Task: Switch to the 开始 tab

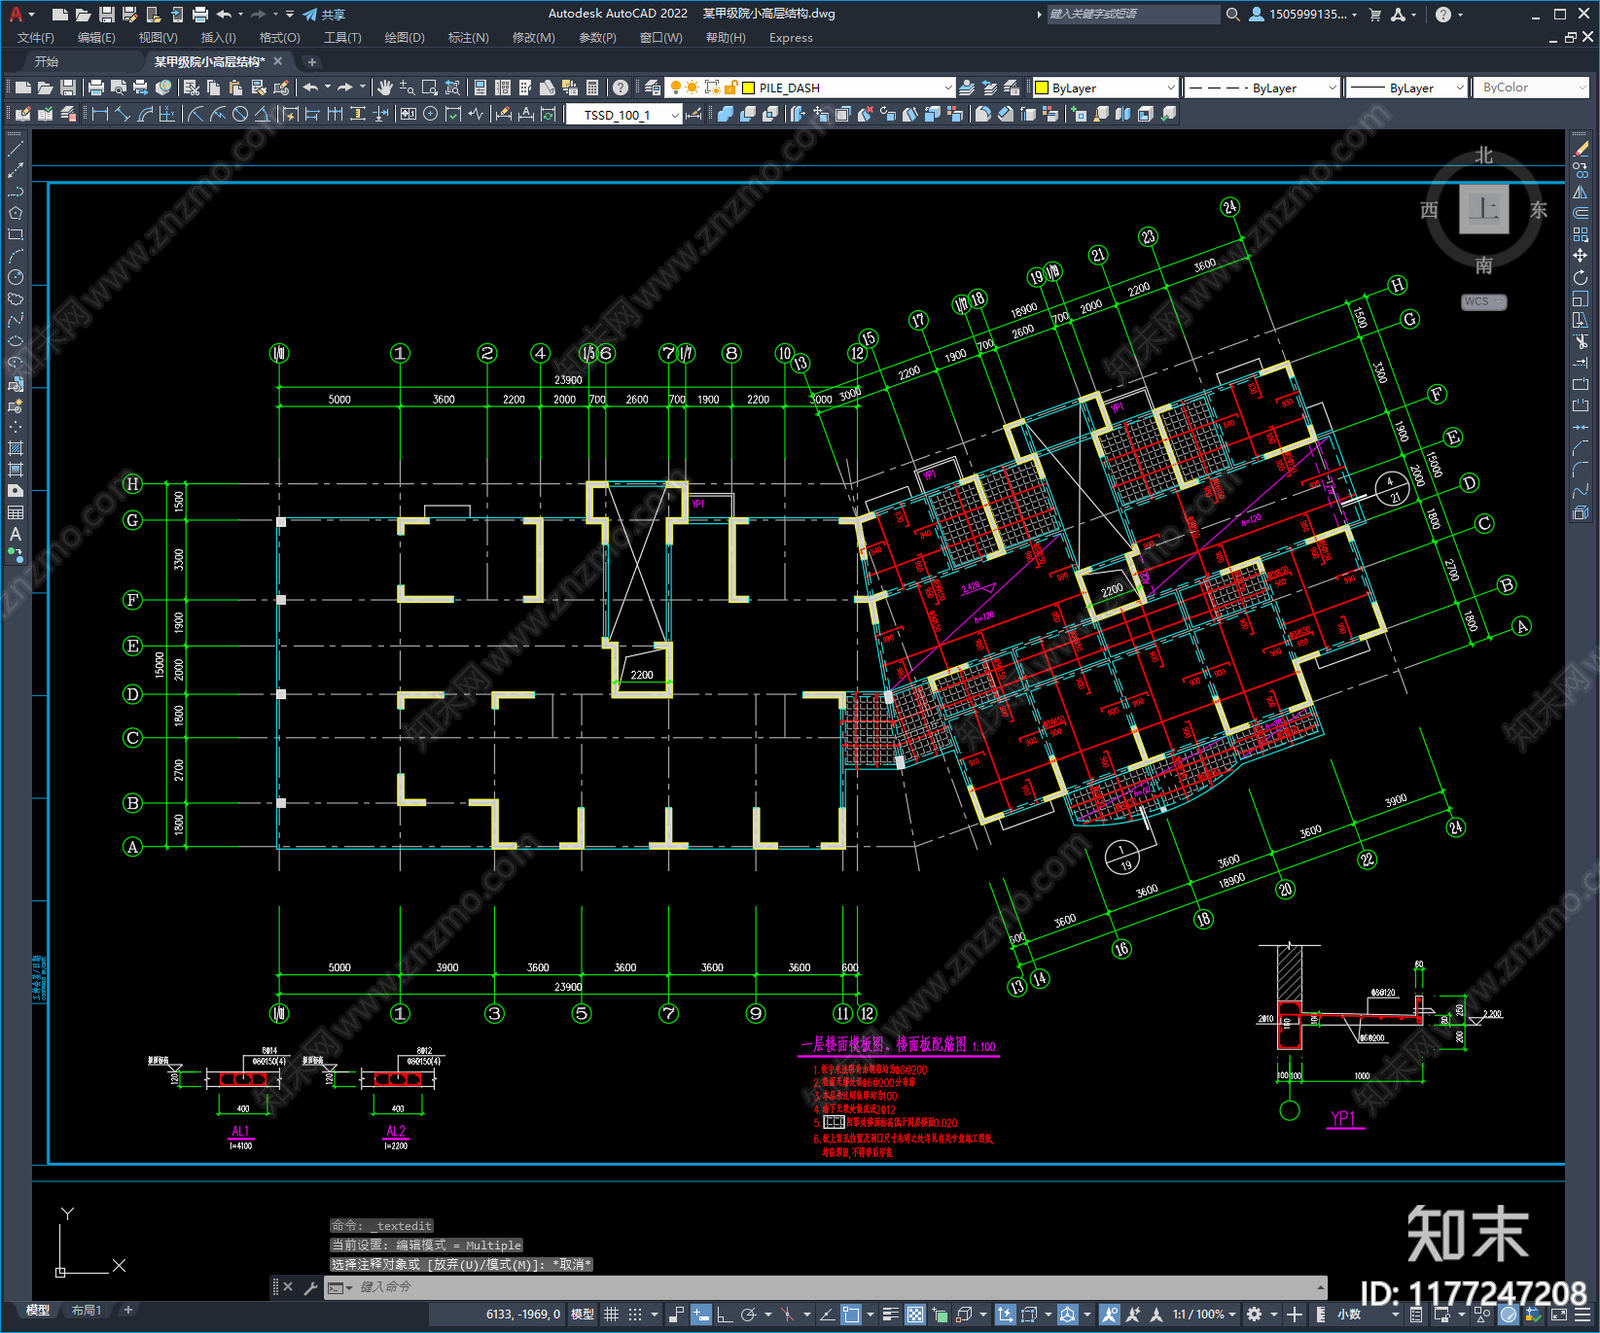Action: (46, 62)
